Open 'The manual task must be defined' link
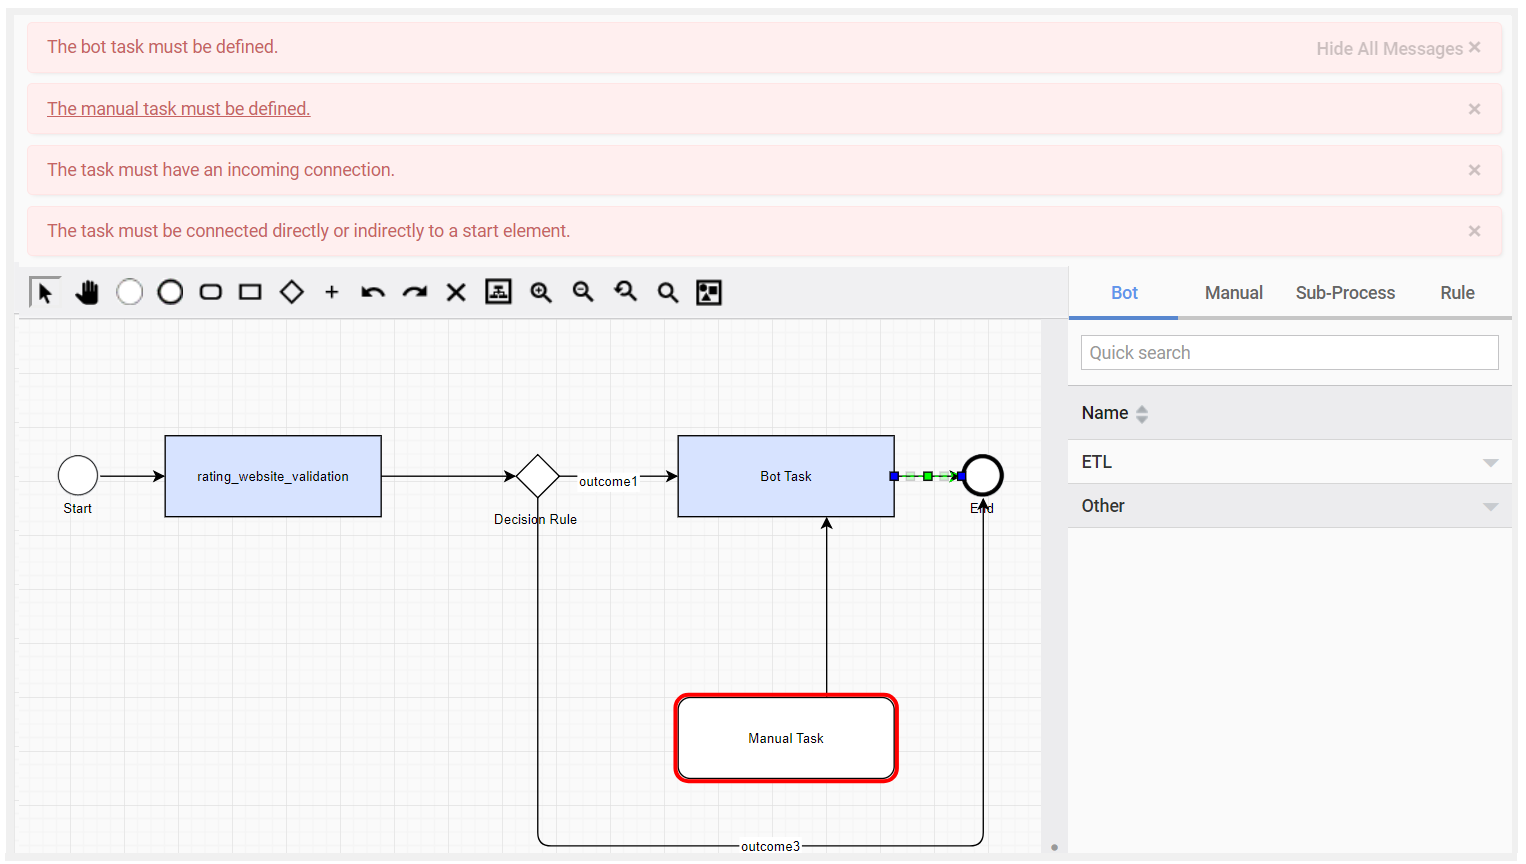Screen dimensions: 1526x864 [178, 109]
